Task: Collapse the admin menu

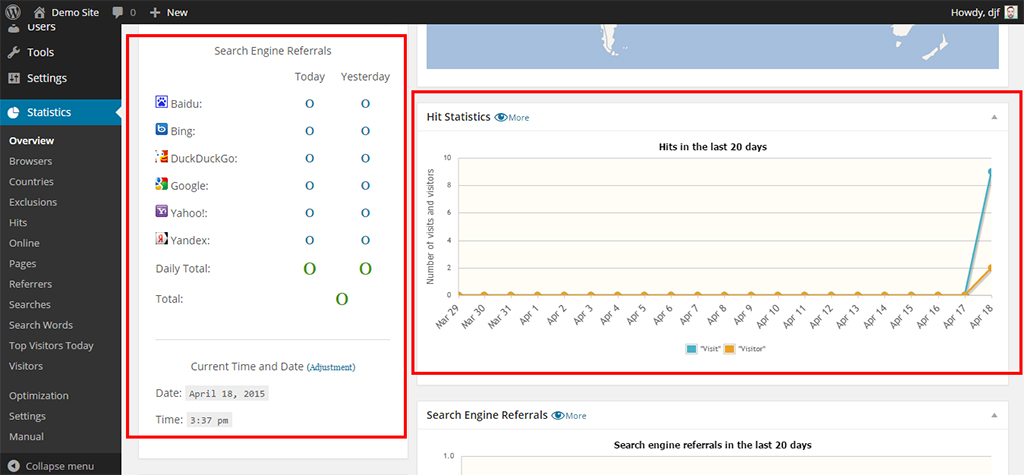Action: tap(60, 467)
